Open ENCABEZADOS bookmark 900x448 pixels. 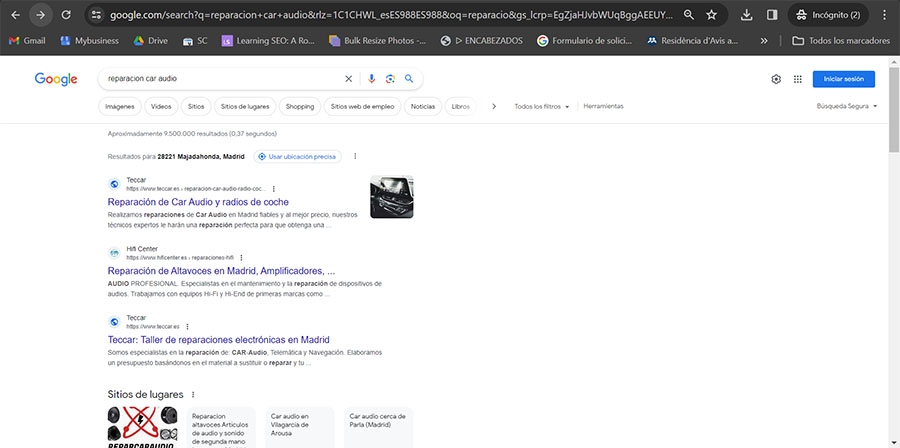[482, 41]
